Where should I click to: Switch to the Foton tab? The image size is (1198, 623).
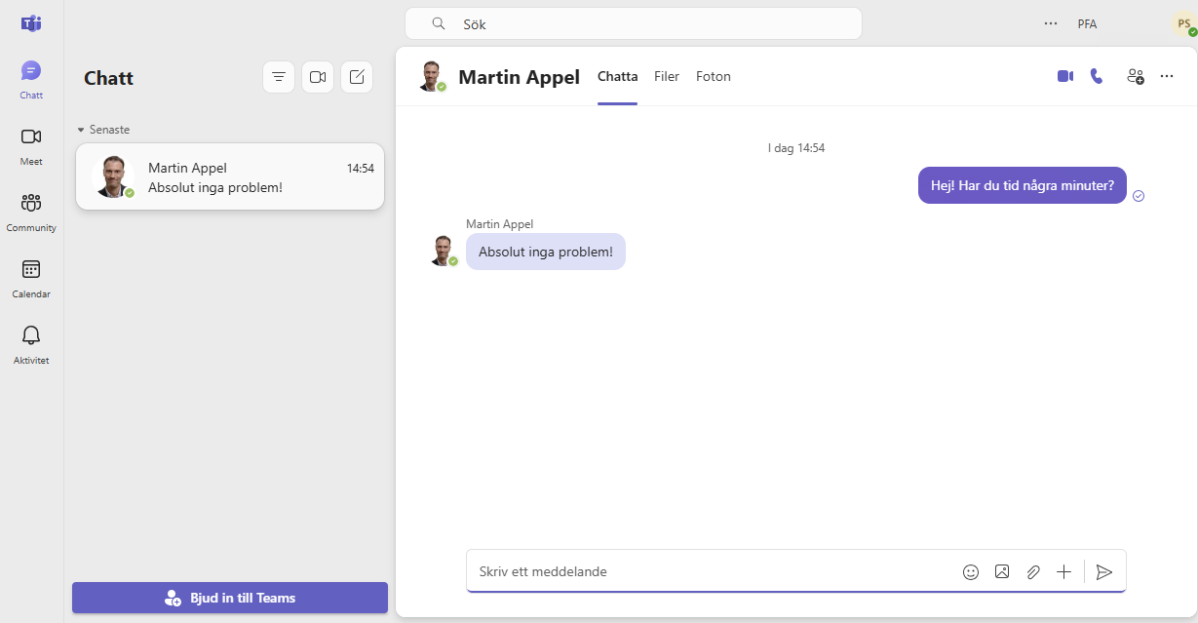point(713,75)
